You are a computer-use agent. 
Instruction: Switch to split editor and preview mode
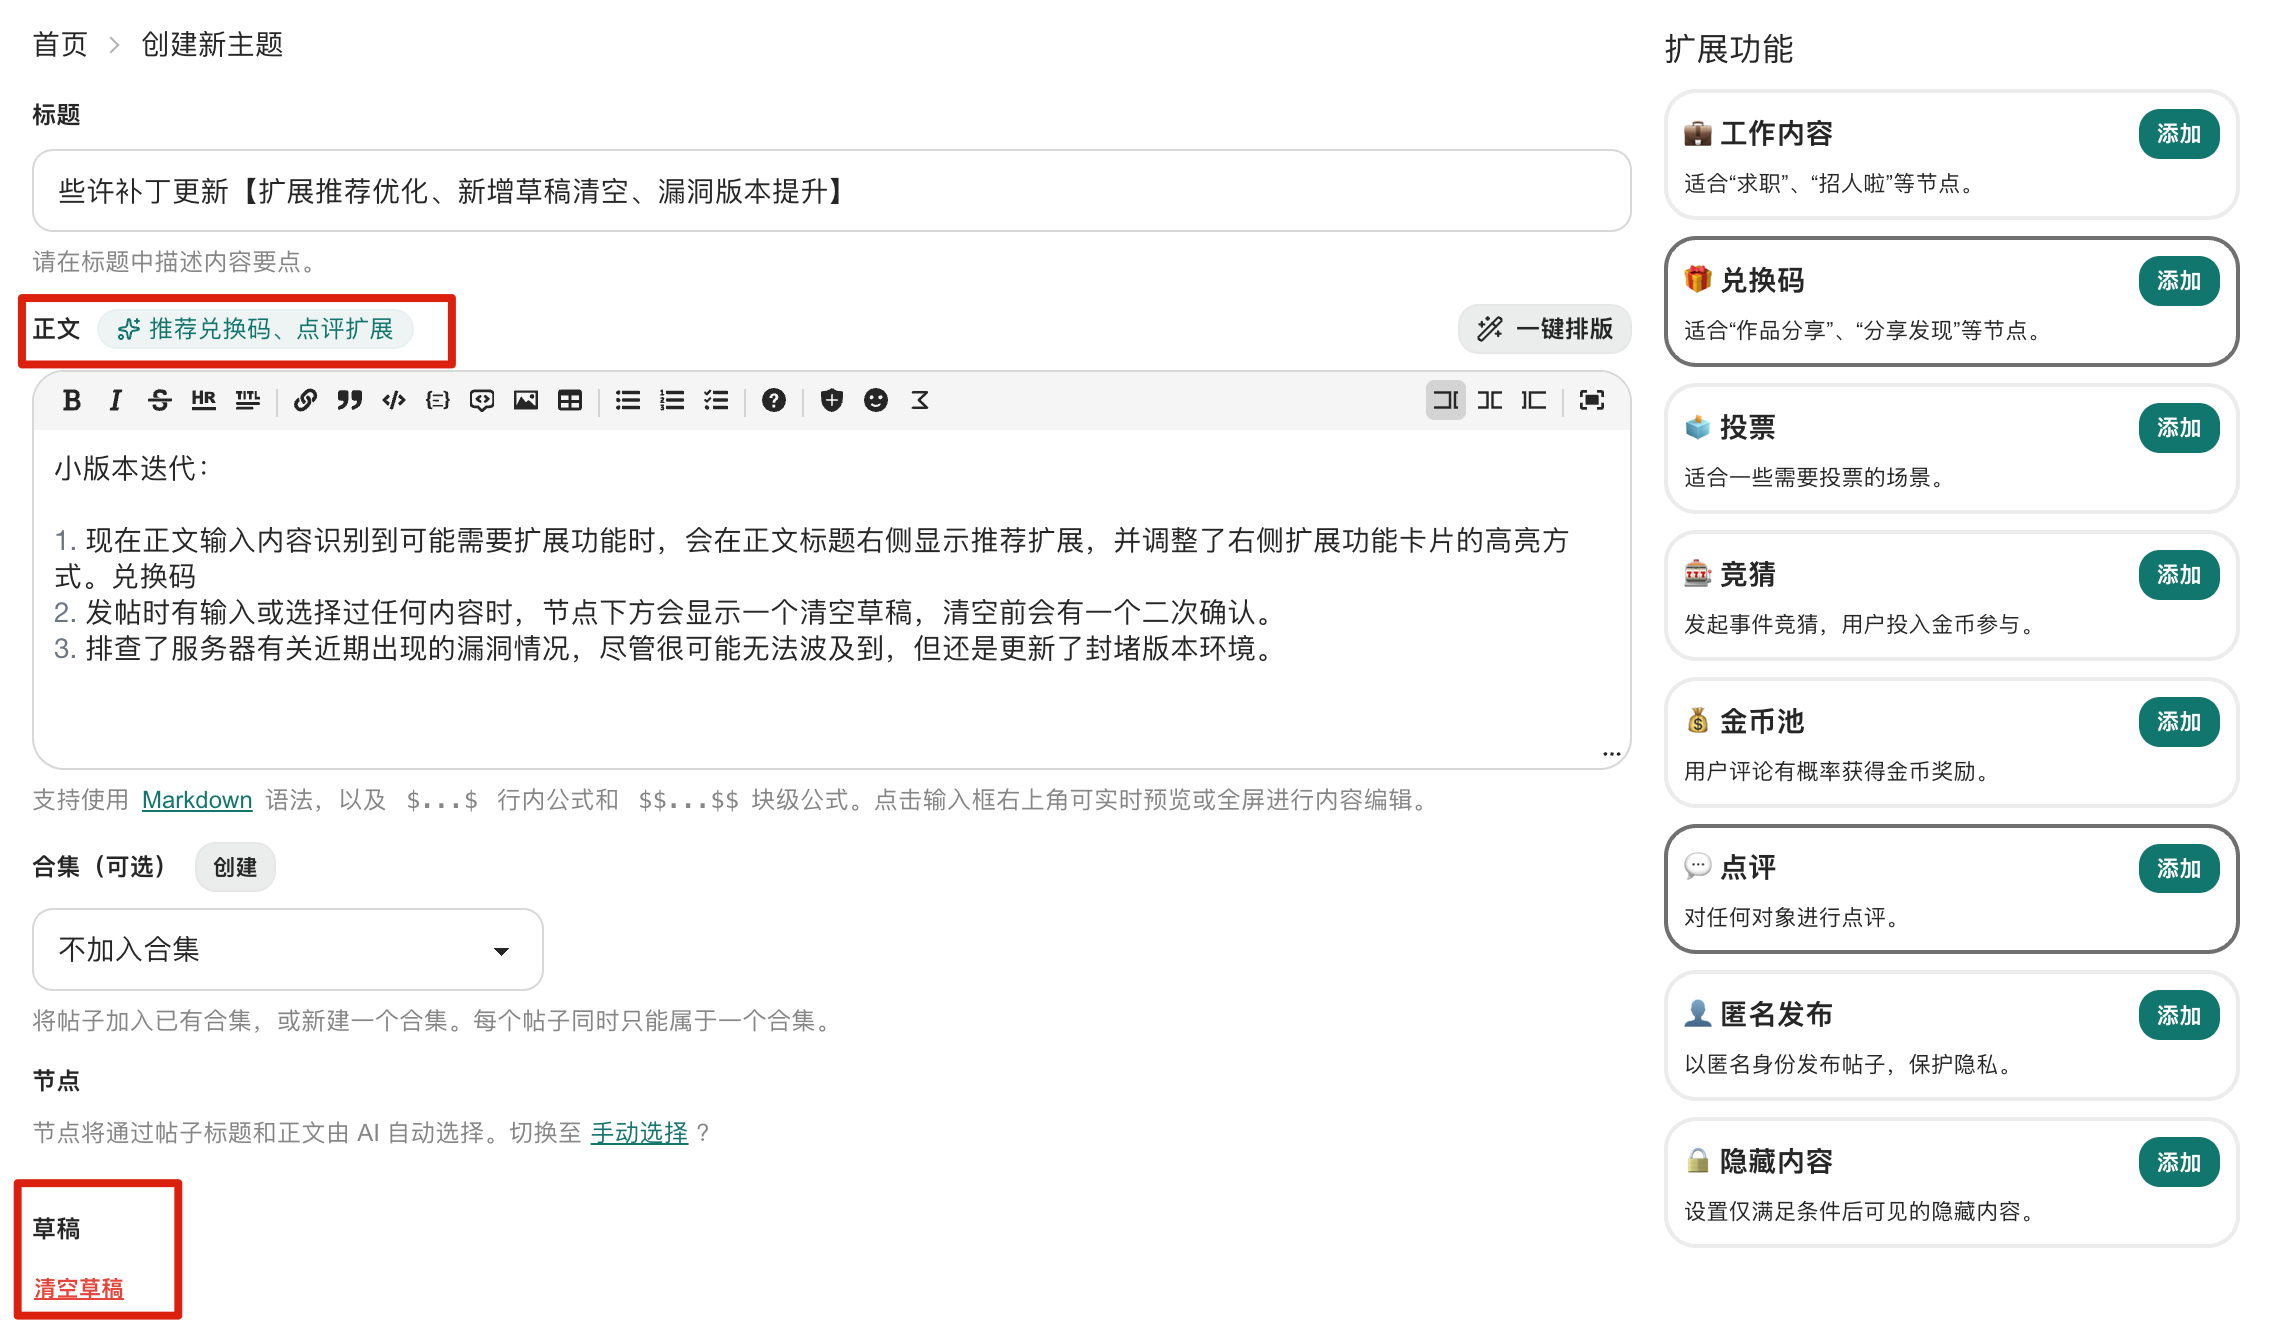click(x=1489, y=401)
